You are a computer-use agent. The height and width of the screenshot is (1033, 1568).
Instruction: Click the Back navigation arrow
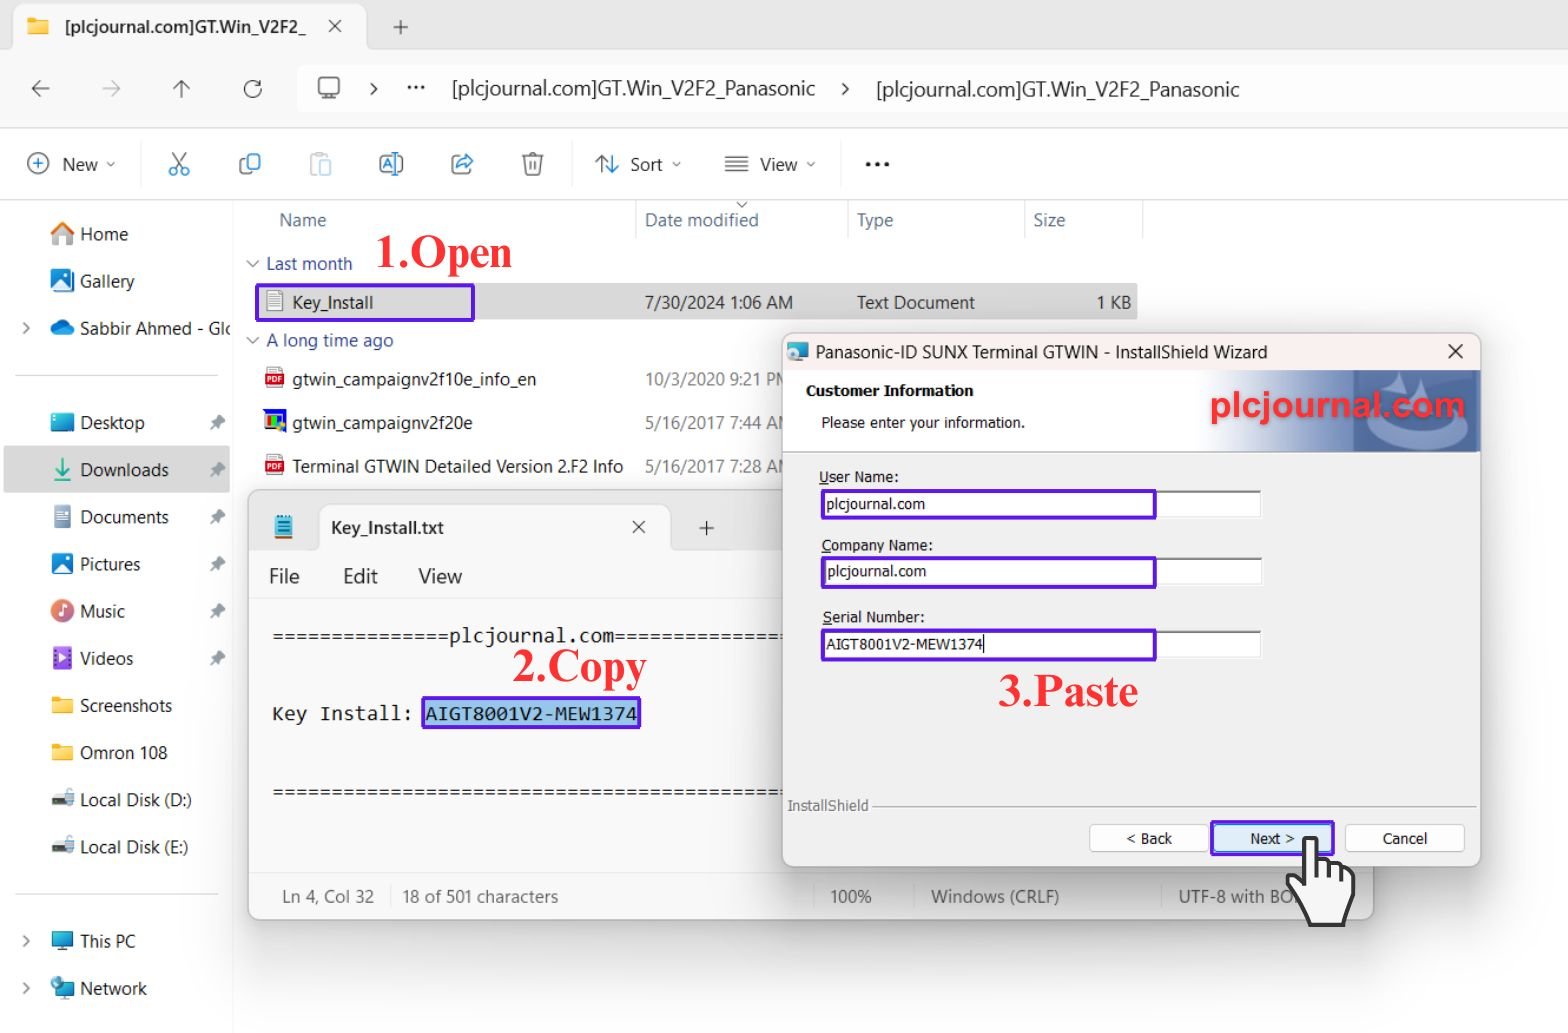[x=41, y=89]
